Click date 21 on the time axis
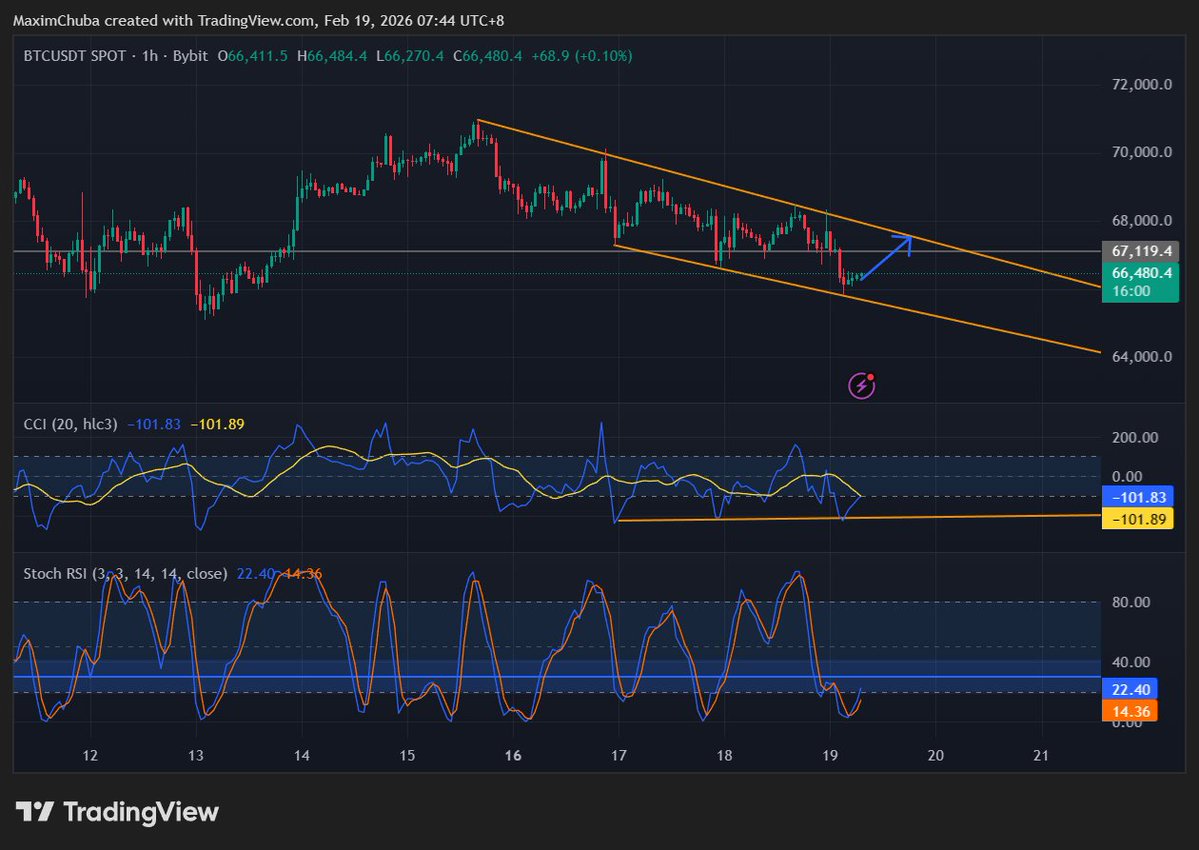This screenshot has height=850, width=1199. click(x=1041, y=755)
